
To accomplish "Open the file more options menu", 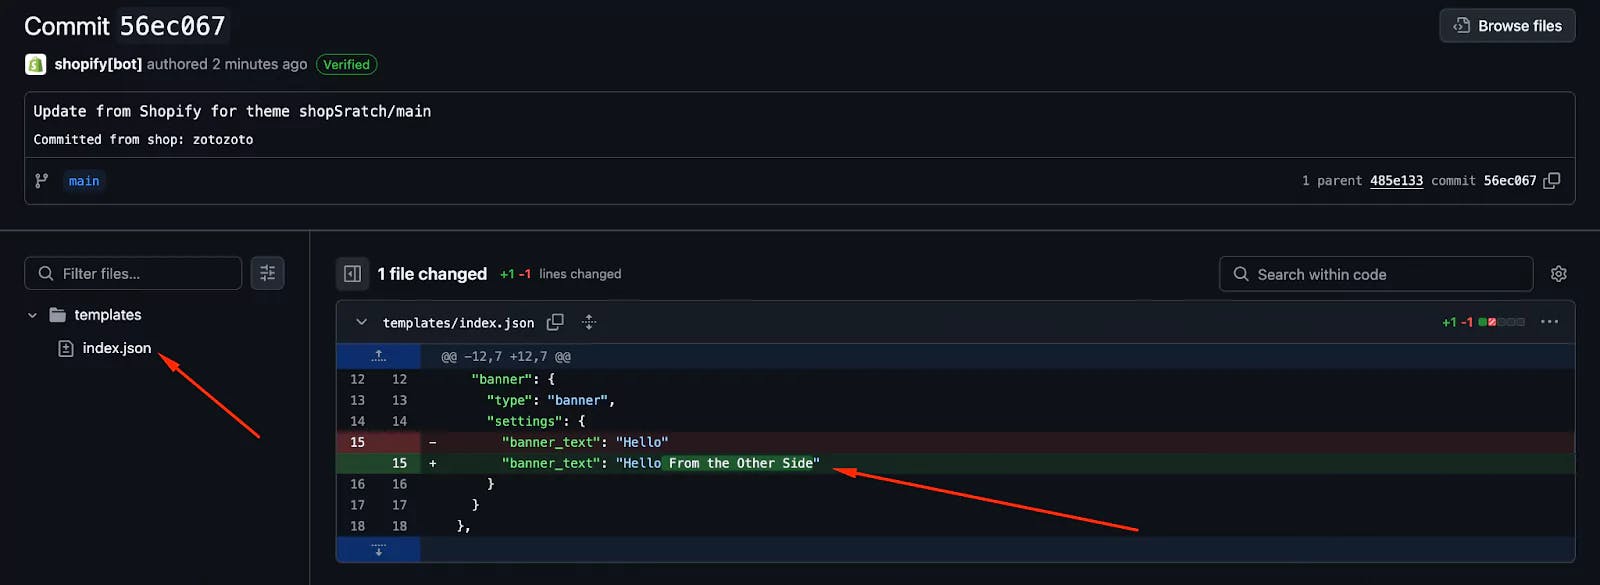I will 1549,322.
